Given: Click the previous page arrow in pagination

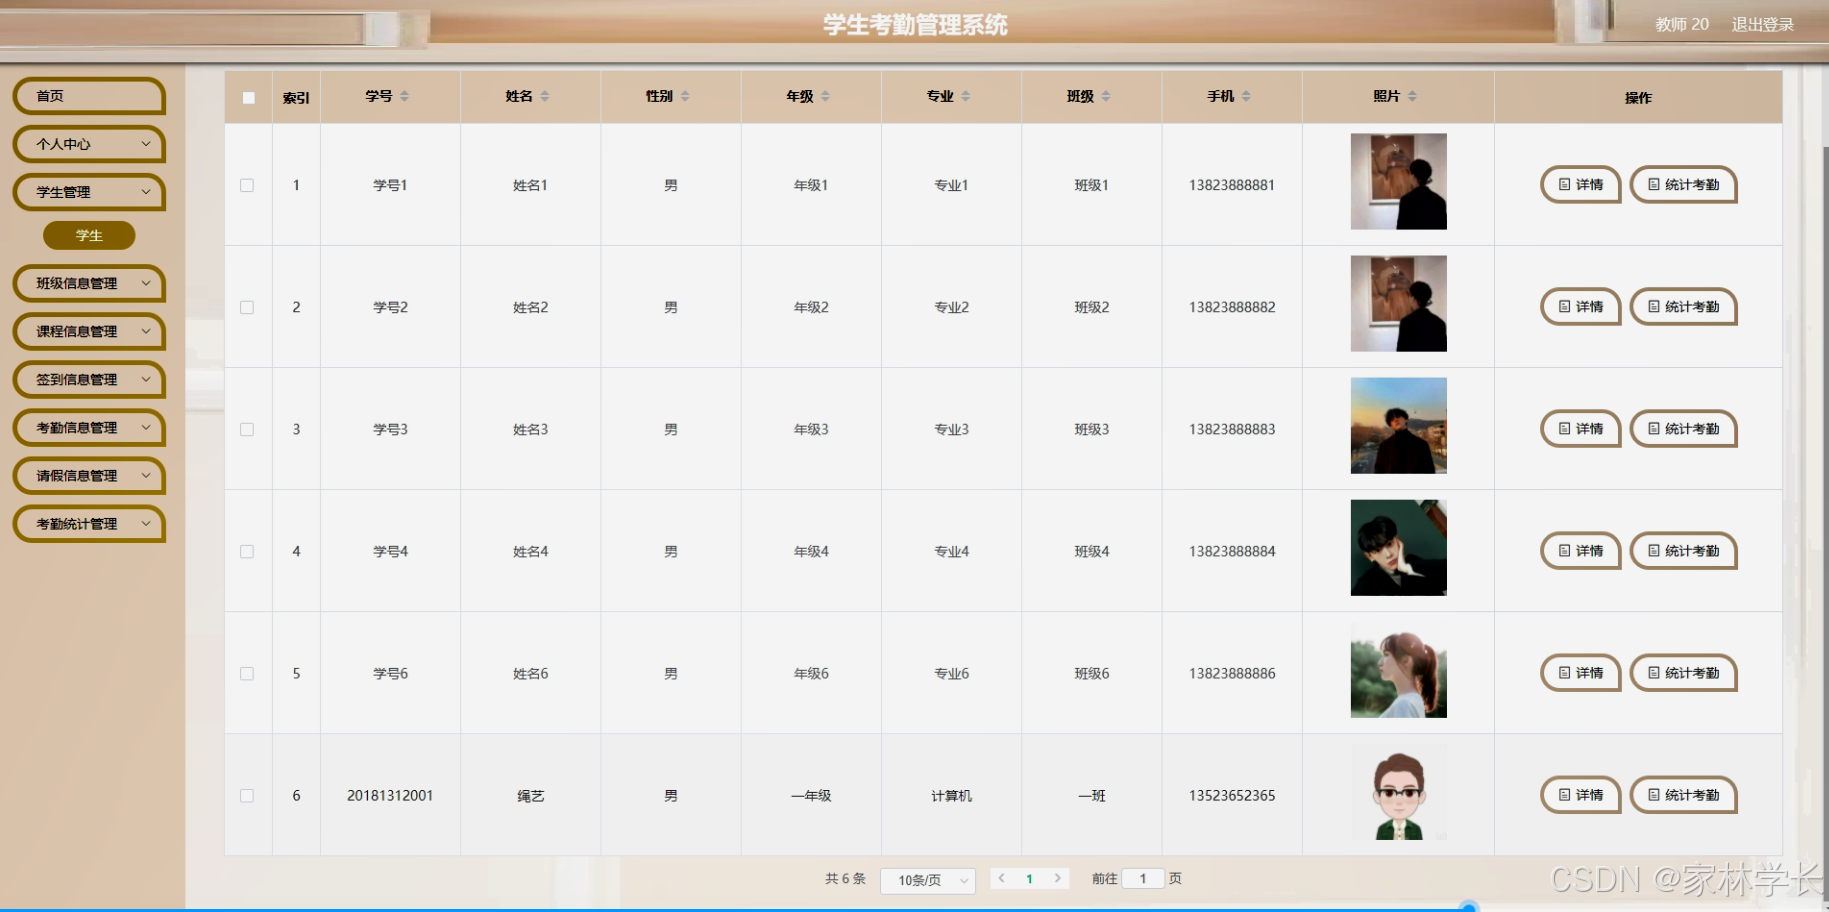Looking at the screenshot, I should click(x=1000, y=878).
